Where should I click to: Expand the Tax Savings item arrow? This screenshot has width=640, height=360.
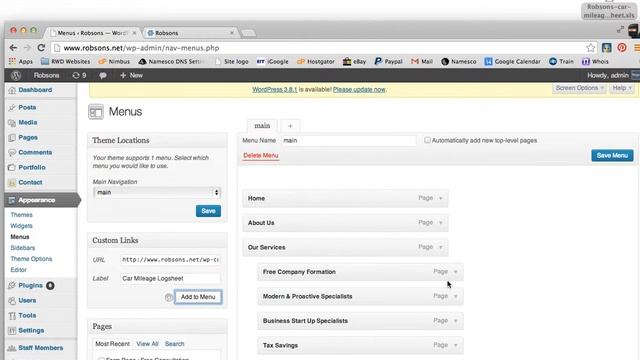pyautogui.click(x=456, y=345)
